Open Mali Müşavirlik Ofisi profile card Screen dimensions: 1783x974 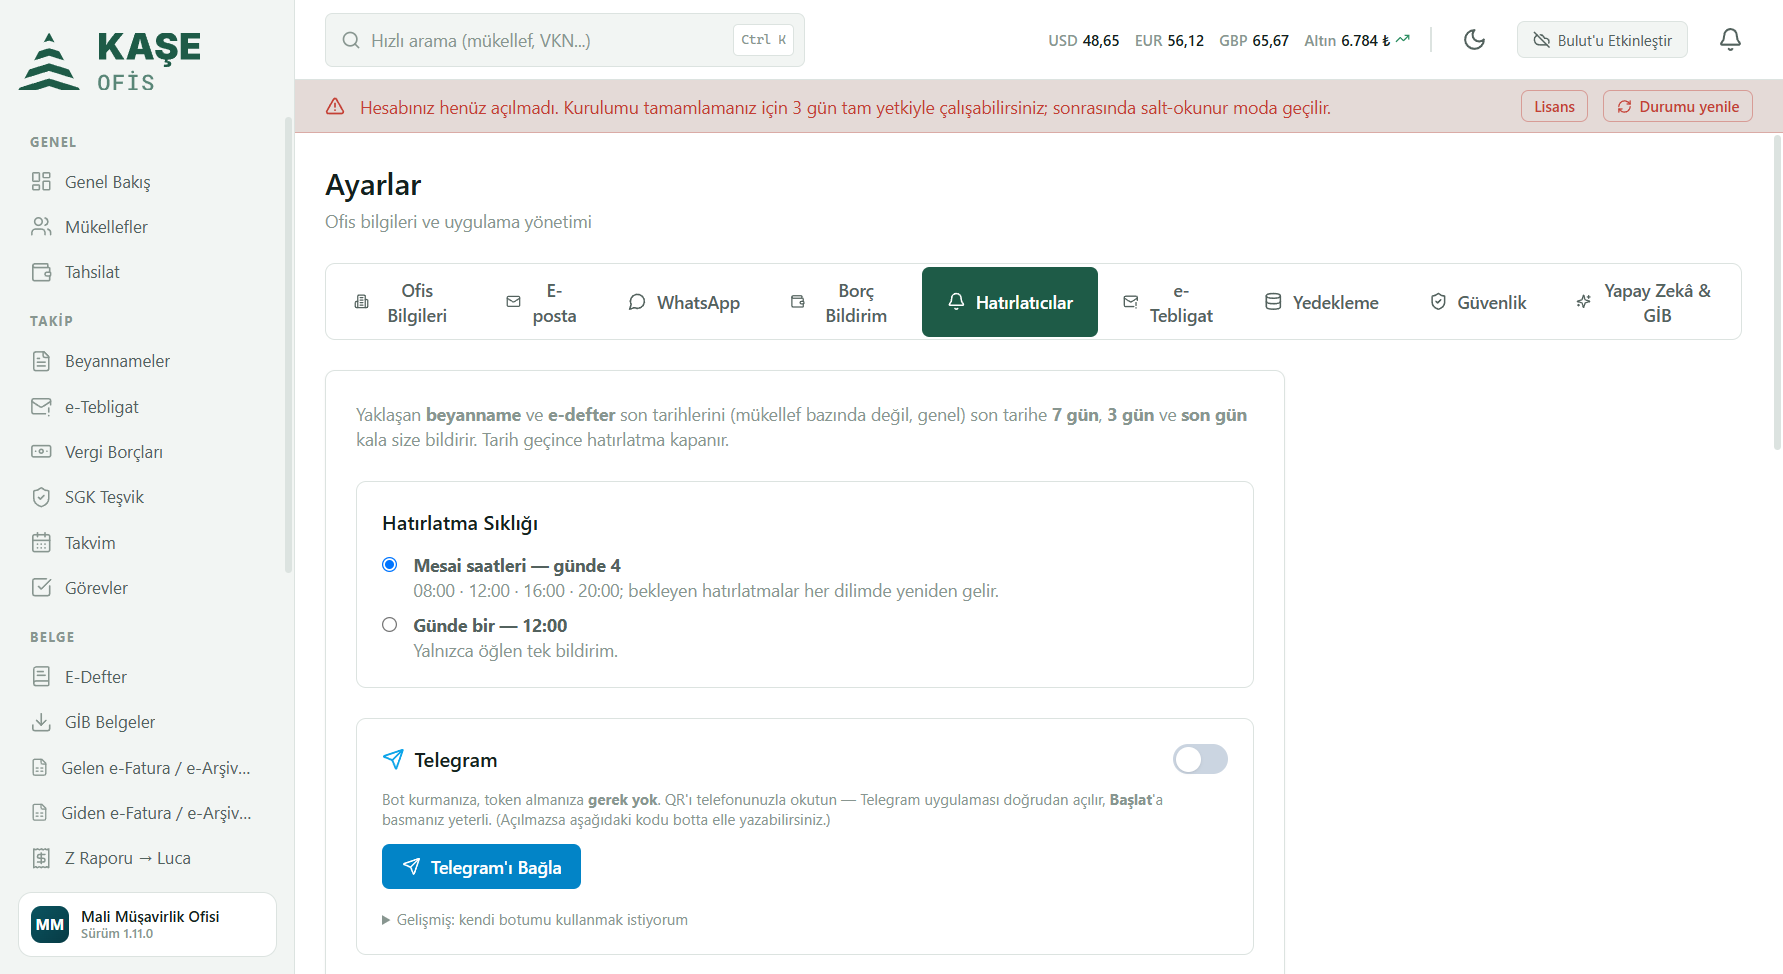(x=147, y=924)
